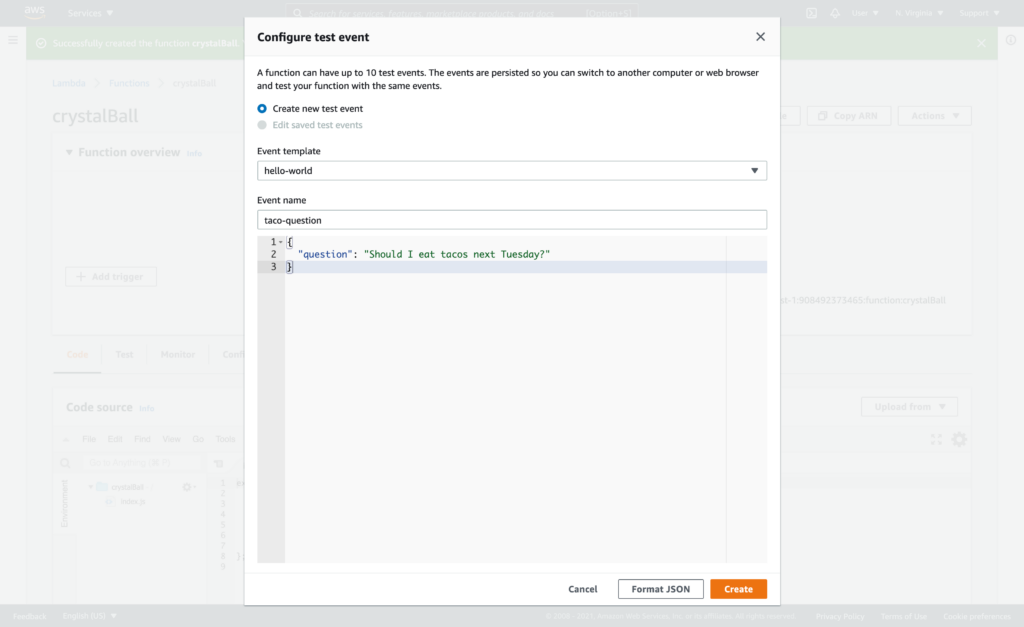Open the Services menu
Viewport: 1024px width, 627px height.
pos(90,13)
